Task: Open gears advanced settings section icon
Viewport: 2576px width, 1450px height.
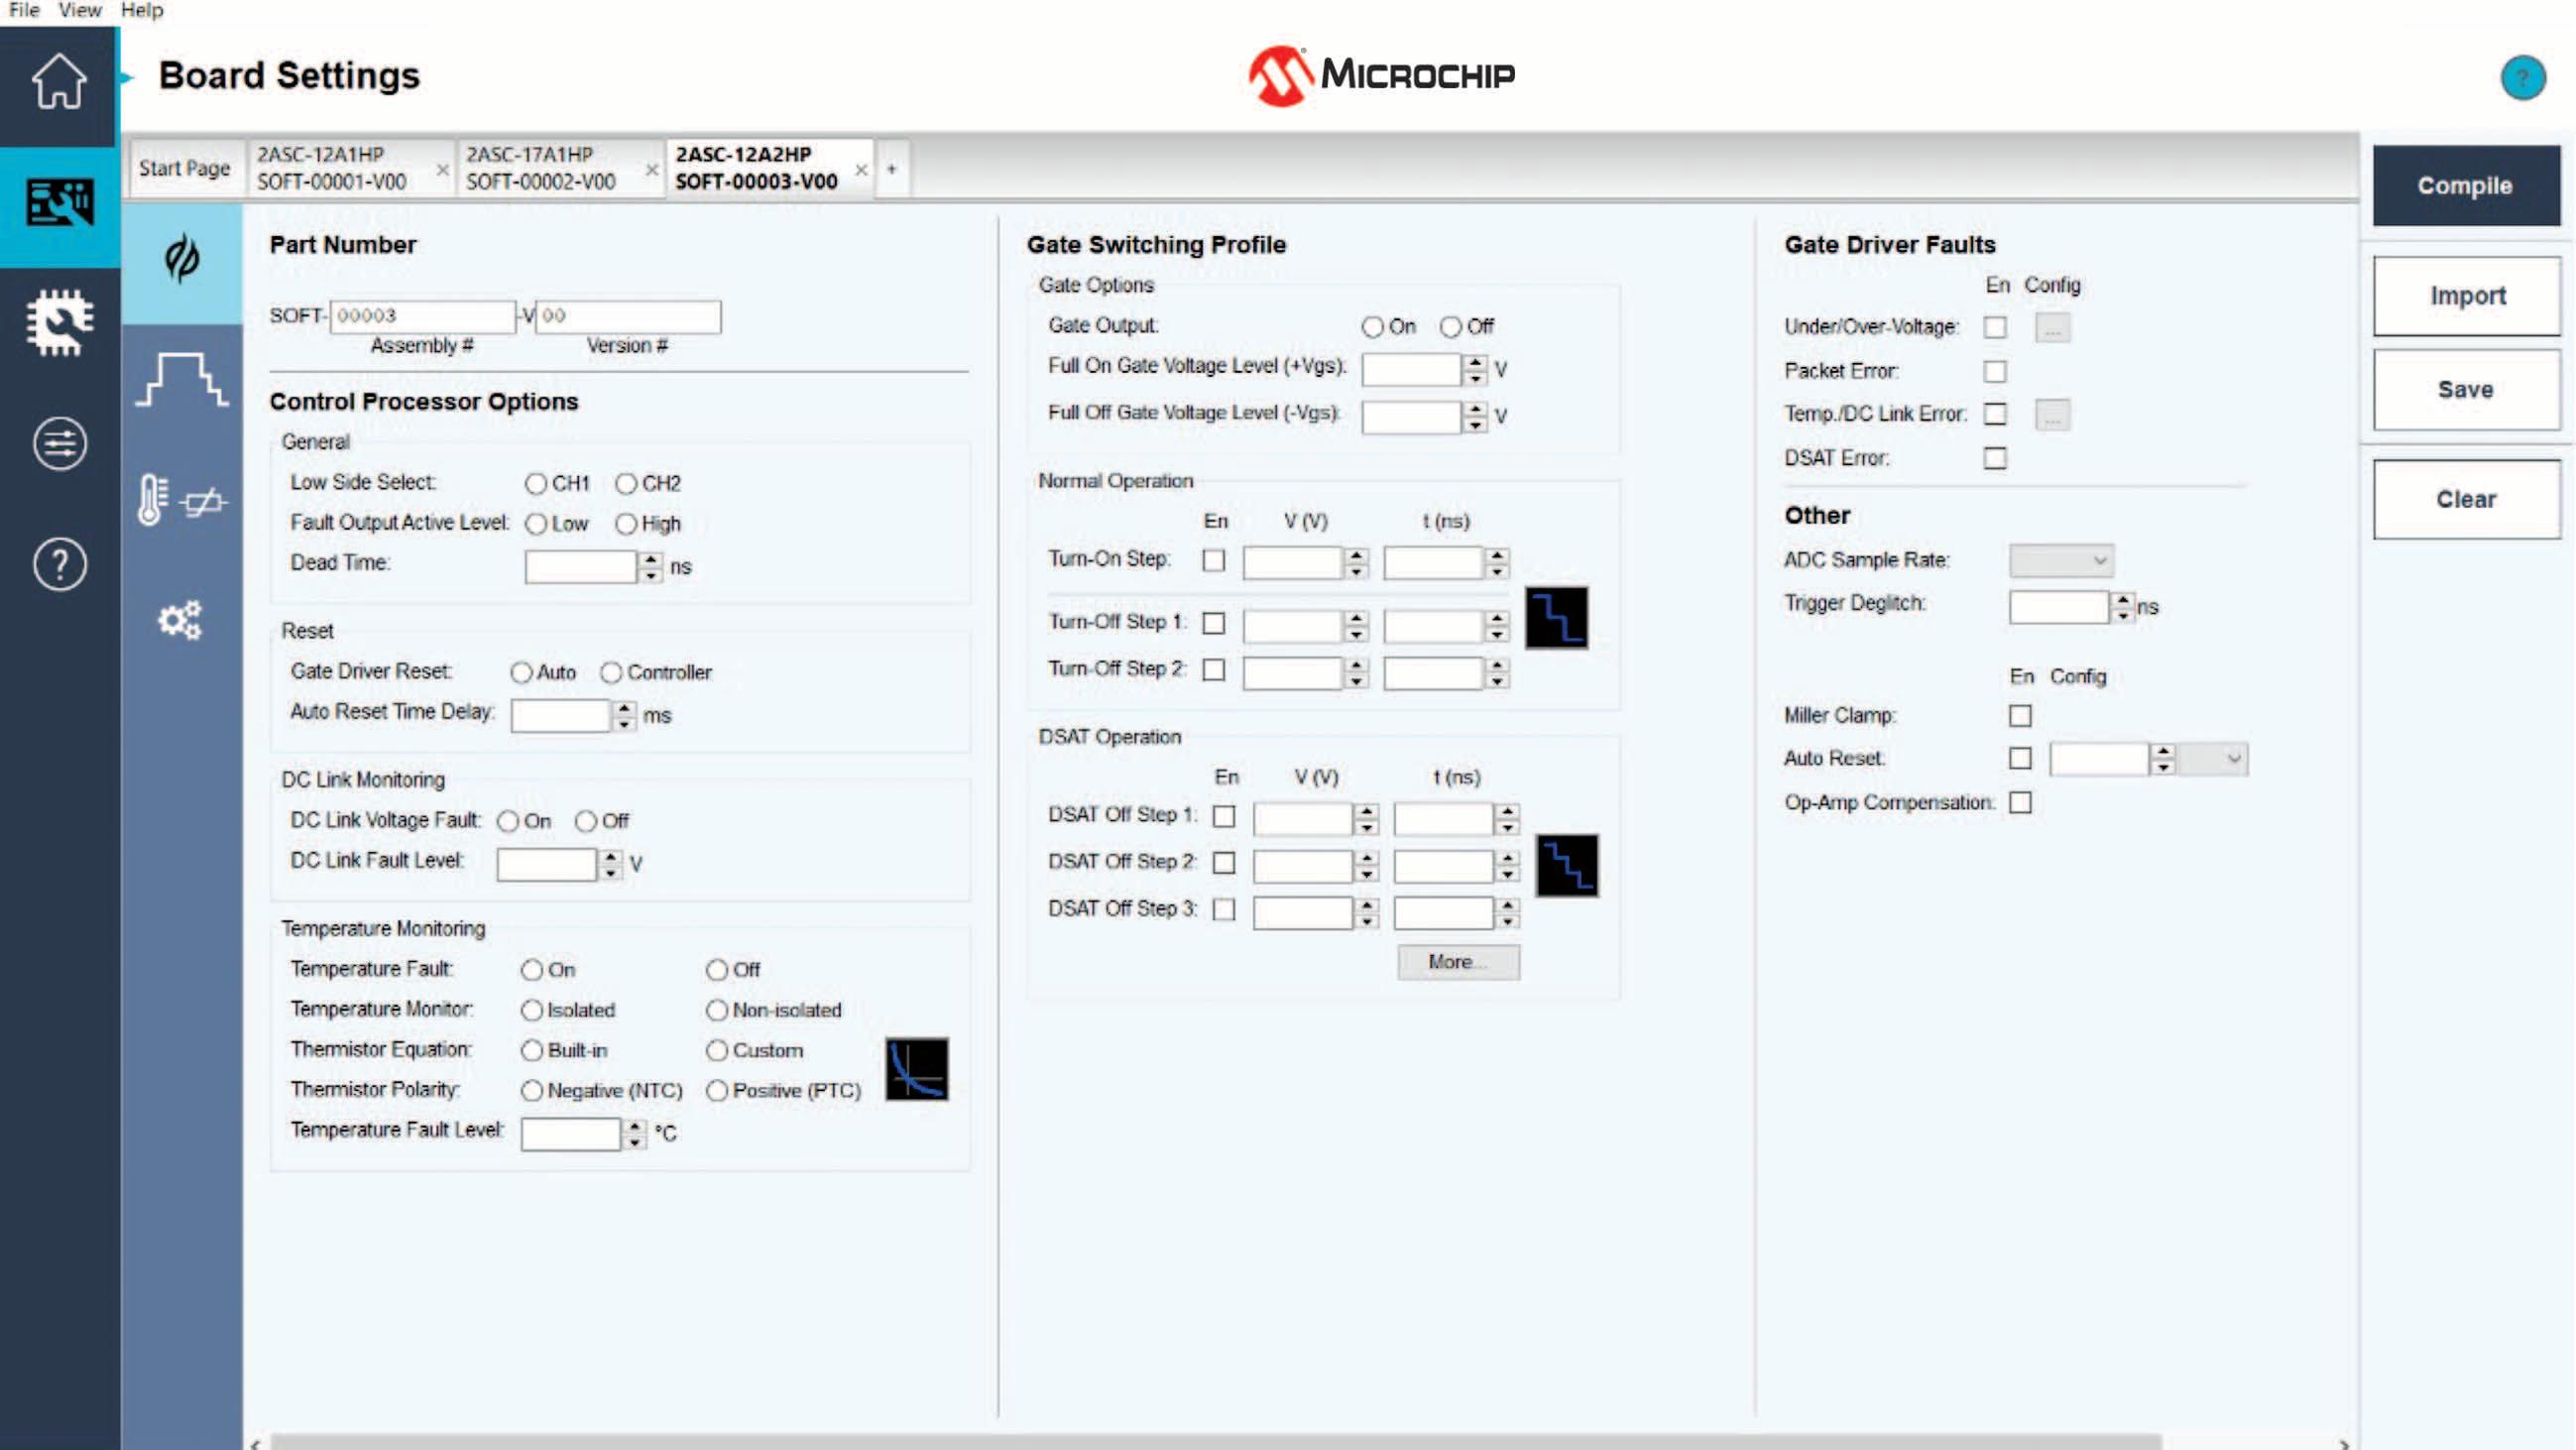Action: [181, 620]
